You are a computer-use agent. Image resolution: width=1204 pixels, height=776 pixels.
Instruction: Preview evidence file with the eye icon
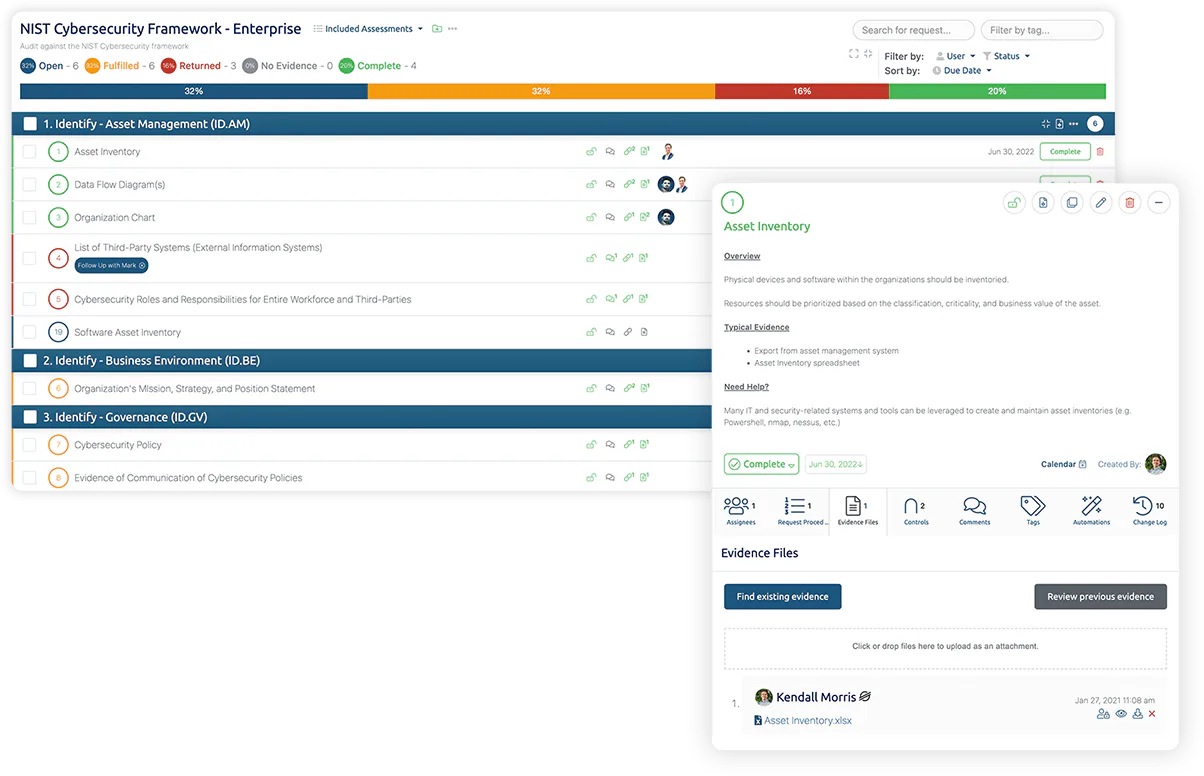(1121, 714)
